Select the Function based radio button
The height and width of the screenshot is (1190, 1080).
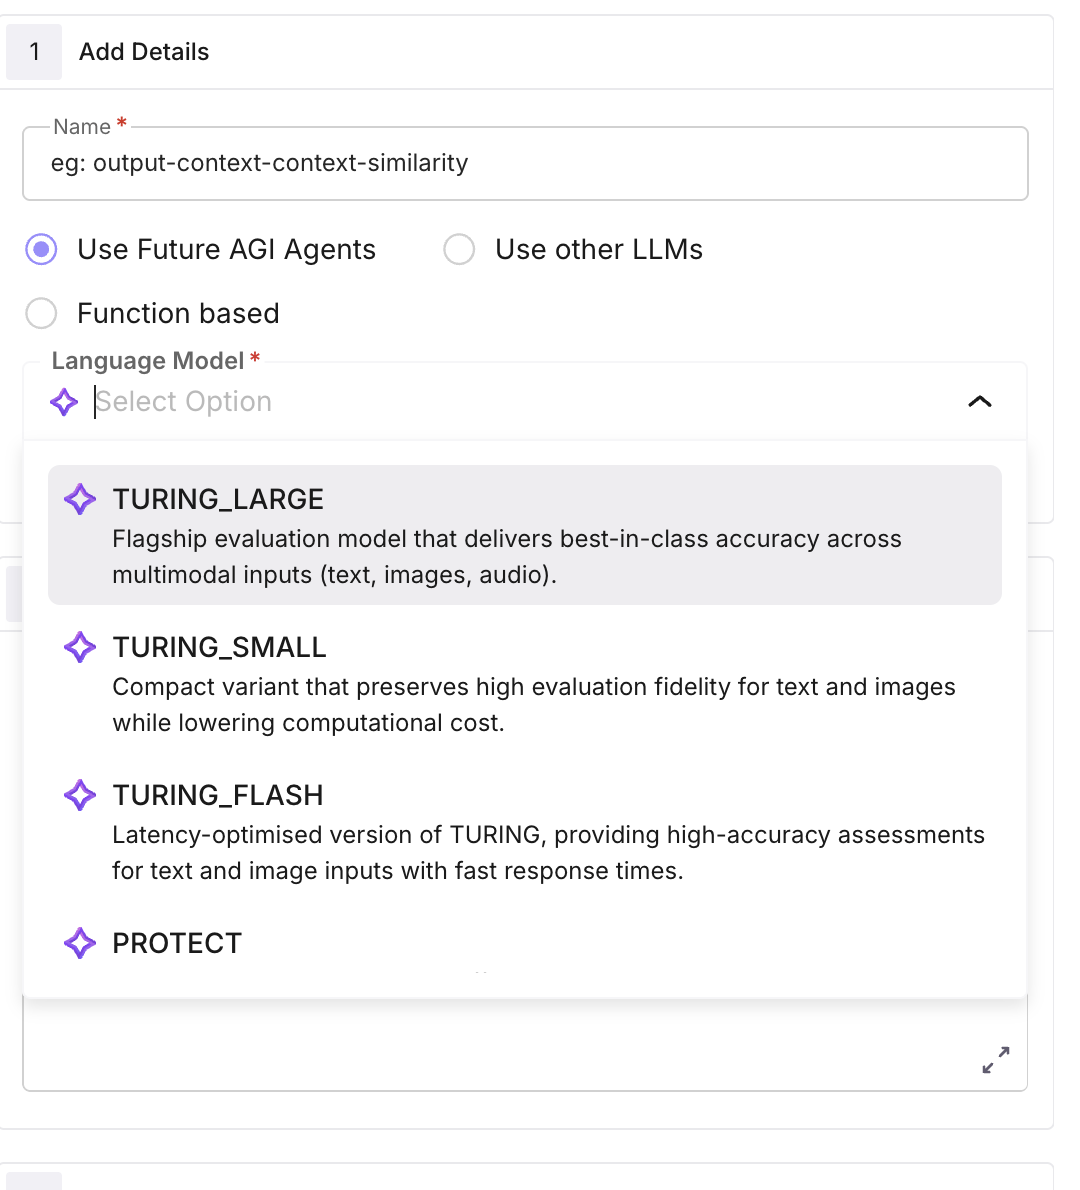click(x=41, y=313)
